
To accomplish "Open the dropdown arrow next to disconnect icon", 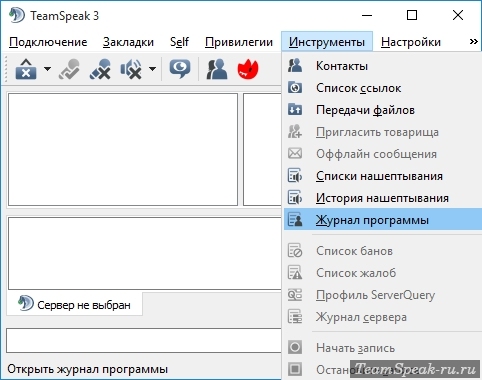I will pyautogui.click(x=47, y=69).
